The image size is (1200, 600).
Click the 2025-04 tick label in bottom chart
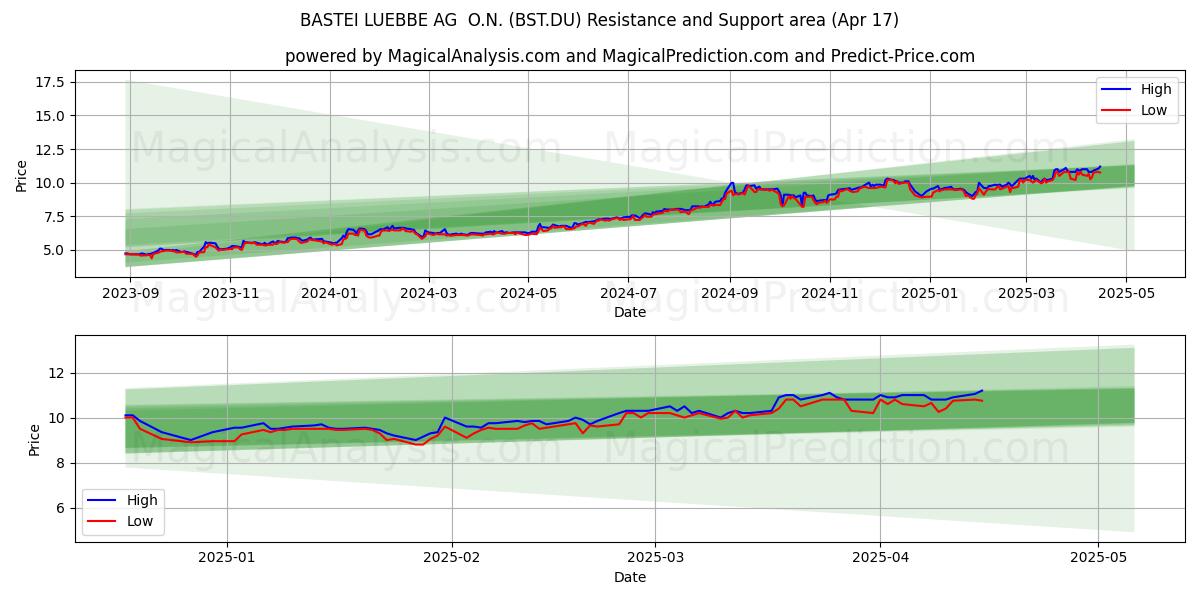(880, 558)
